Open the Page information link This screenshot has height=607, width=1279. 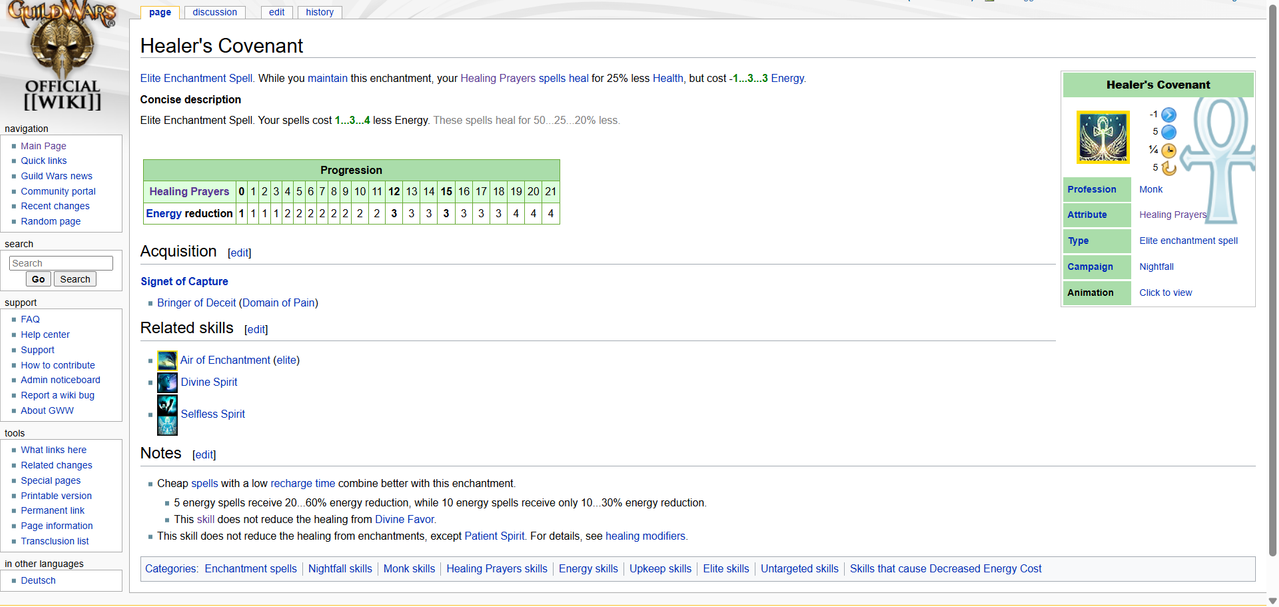pyautogui.click(x=57, y=526)
